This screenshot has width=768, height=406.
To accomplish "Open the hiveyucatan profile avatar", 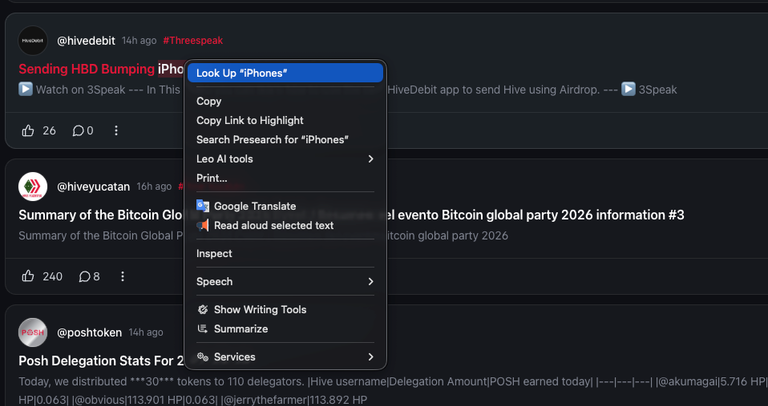I will click(33, 187).
